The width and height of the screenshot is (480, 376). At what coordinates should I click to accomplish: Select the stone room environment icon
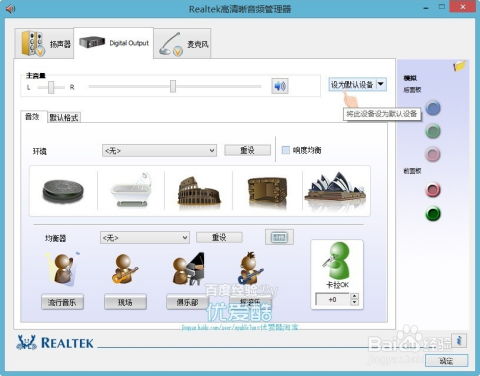click(x=267, y=190)
